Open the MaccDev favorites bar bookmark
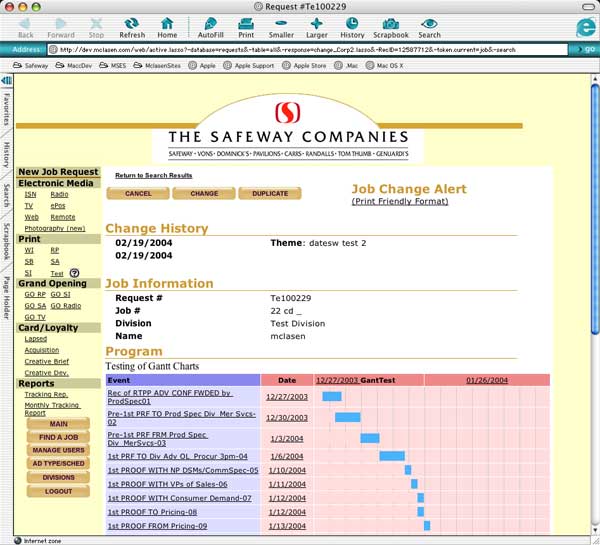 click(x=74, y=65)
